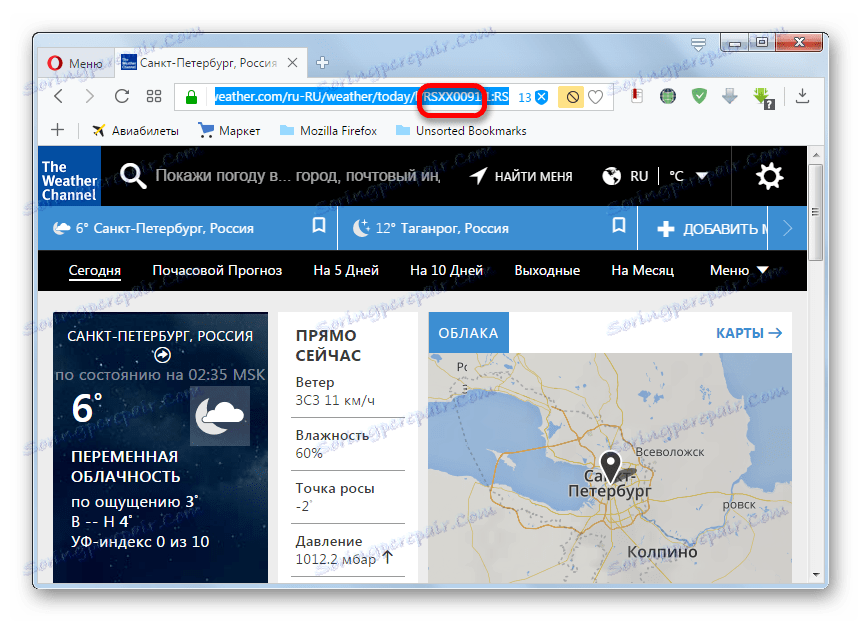Open the green shield extension
This screenshot has height=622, width=862.
click(699, 97)
